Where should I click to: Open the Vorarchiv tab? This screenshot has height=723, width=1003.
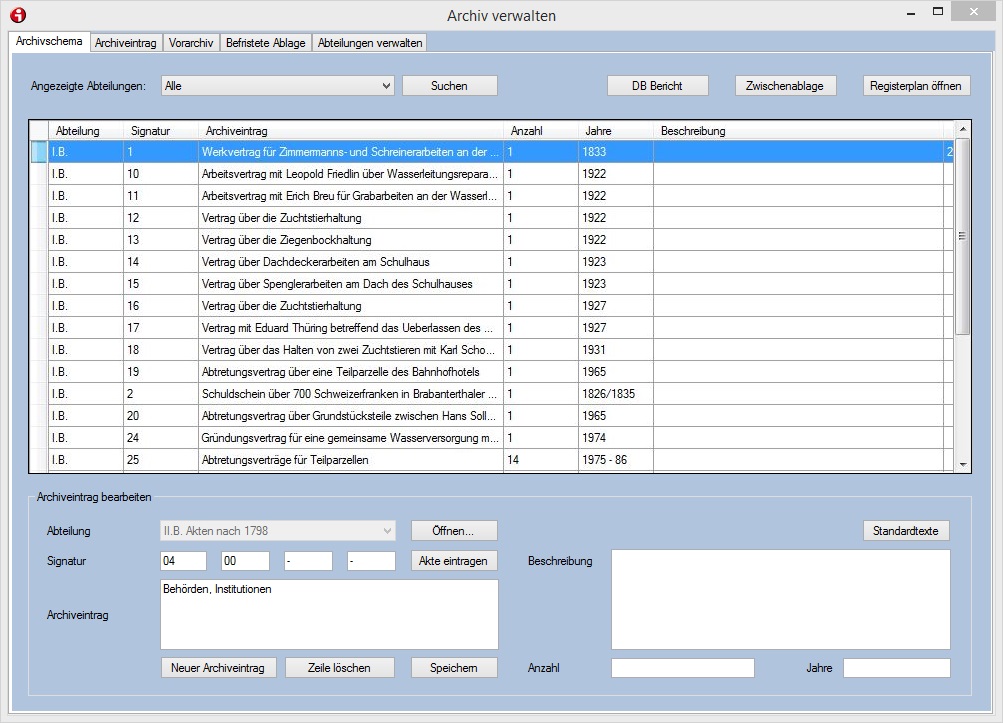coord(190,43)
